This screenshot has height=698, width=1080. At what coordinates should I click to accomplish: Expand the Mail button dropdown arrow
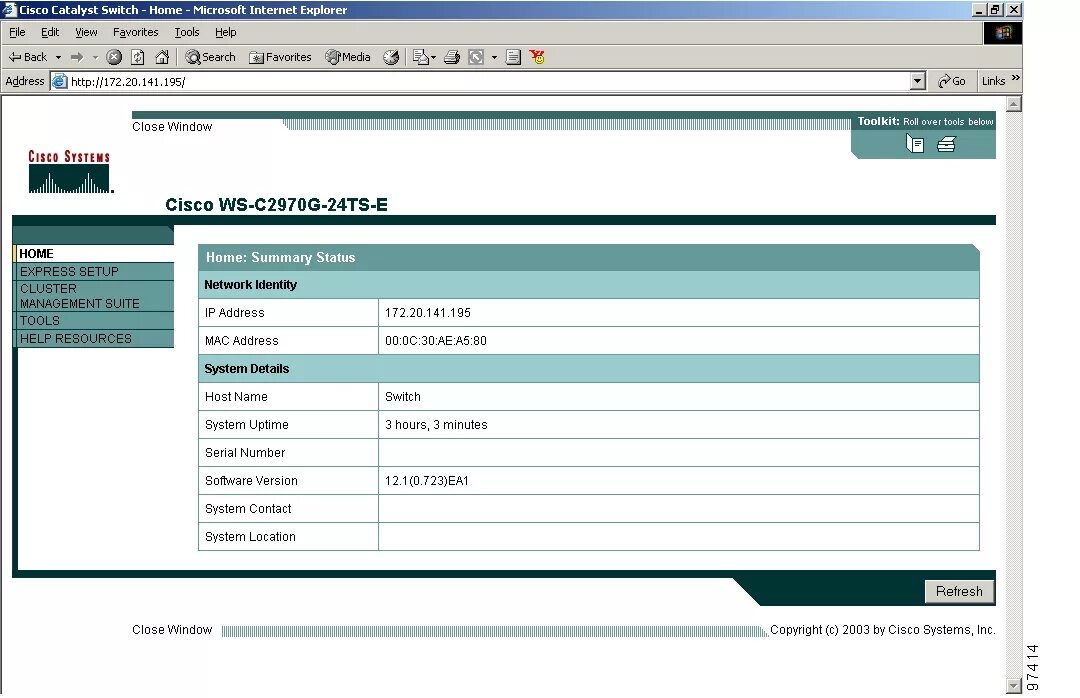pos(433,57)
